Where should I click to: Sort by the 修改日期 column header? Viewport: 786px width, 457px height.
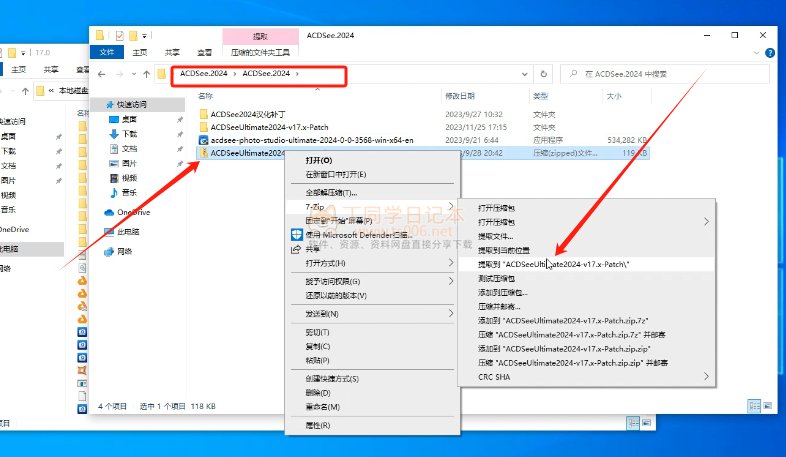460,96
